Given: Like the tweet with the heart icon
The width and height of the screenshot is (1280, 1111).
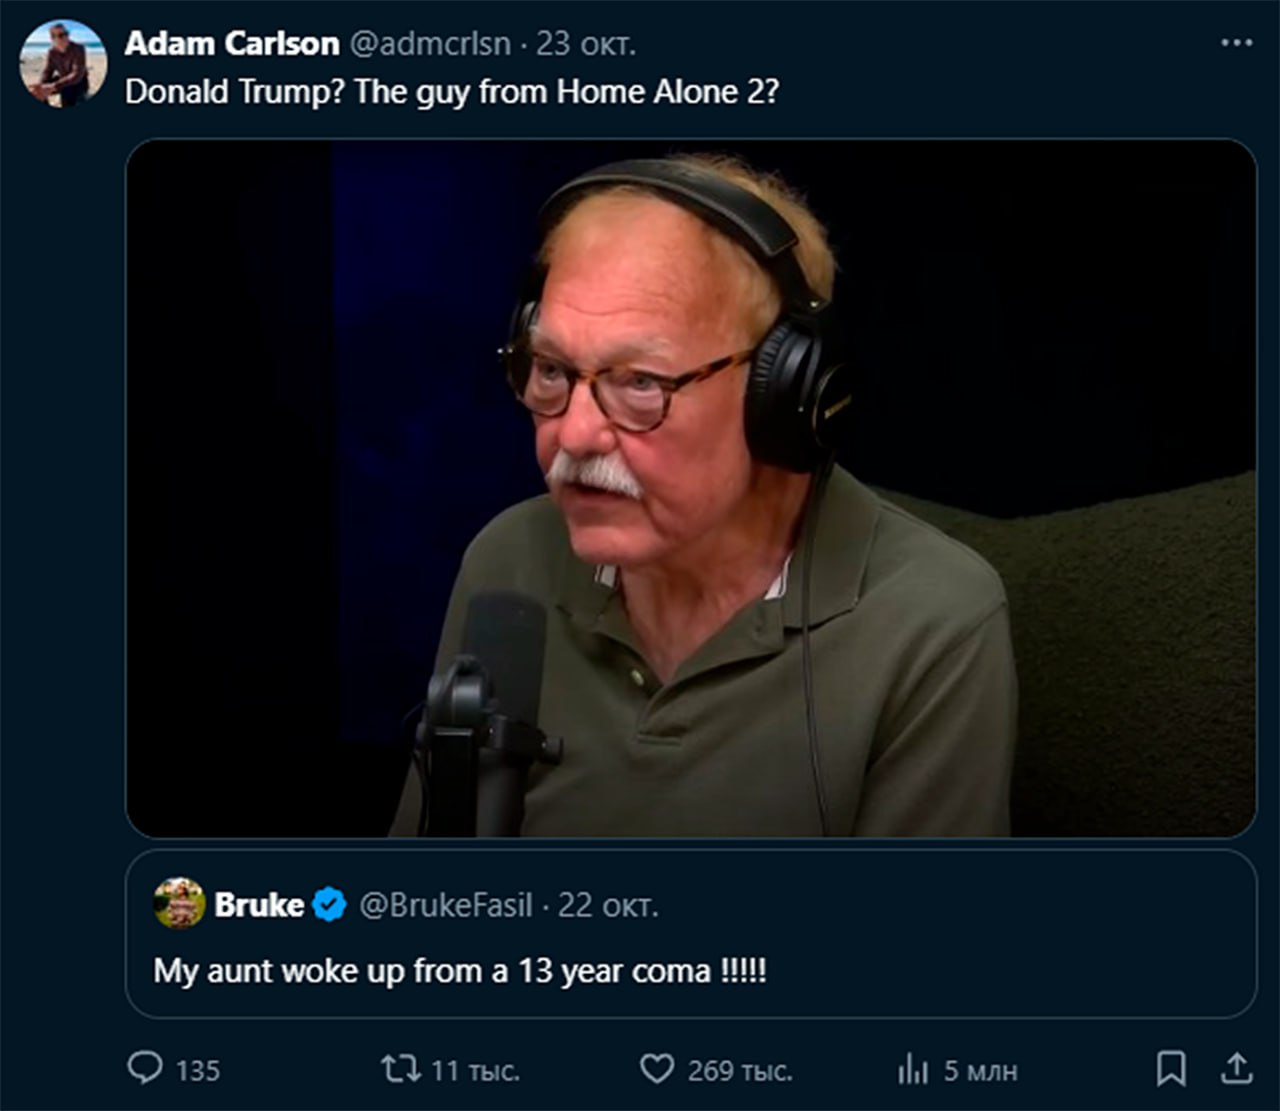Looking at the screenshot, I should click(656, 1069).
